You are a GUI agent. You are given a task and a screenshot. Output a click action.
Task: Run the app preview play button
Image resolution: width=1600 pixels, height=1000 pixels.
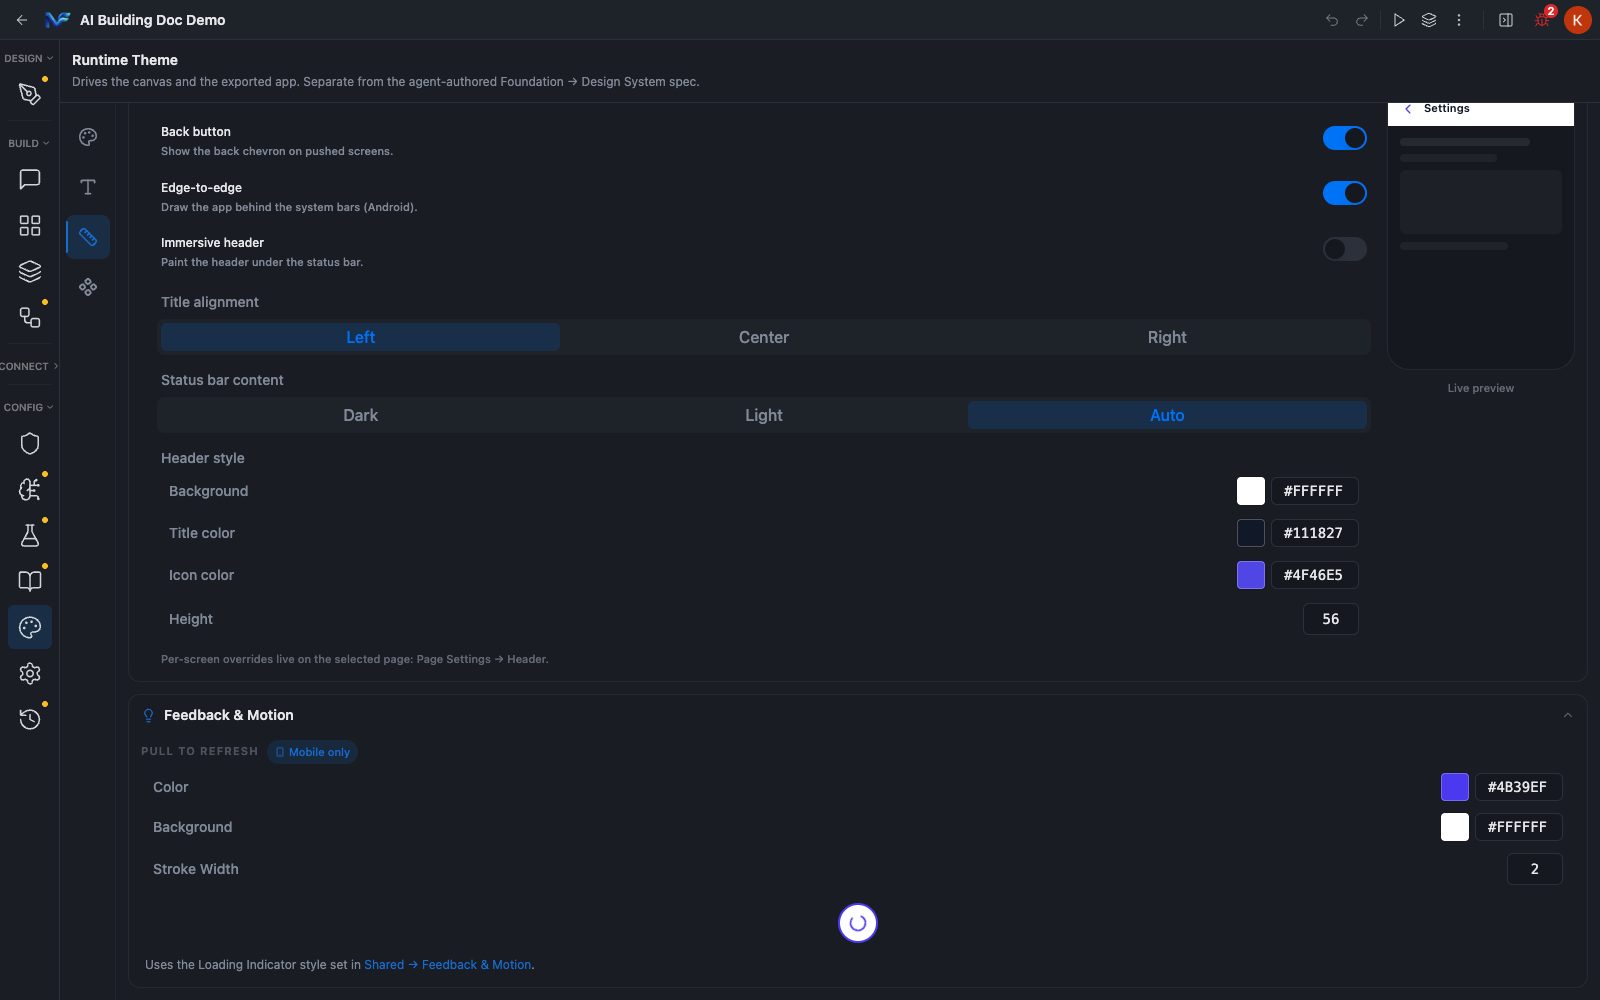[1399, 20]
